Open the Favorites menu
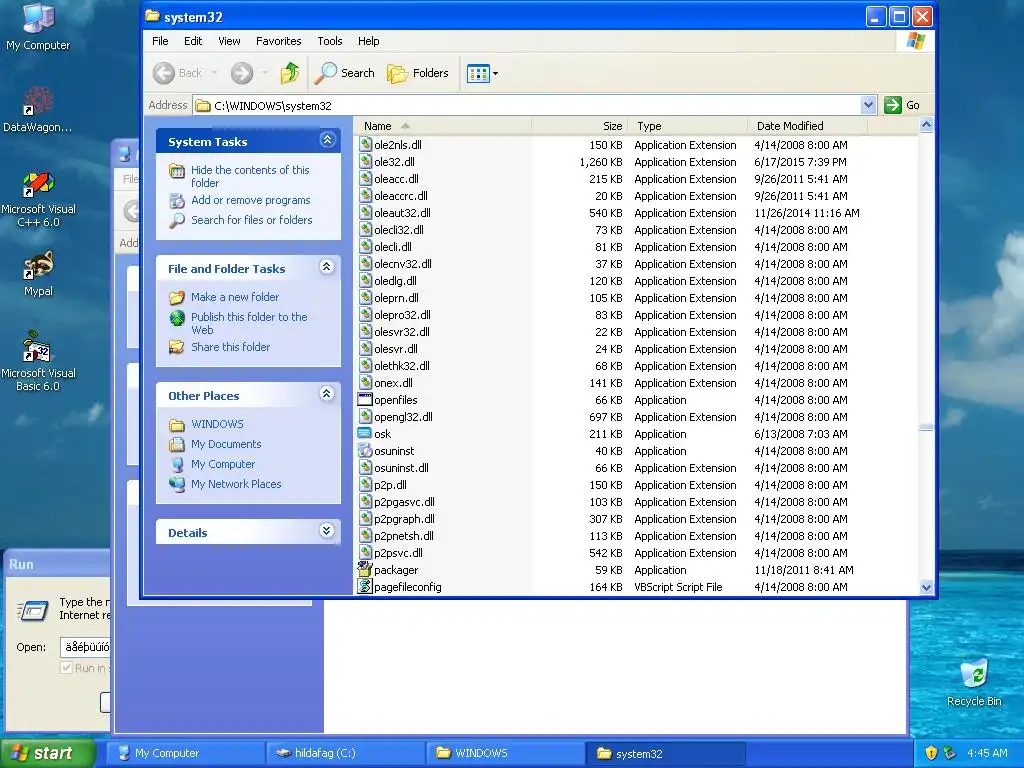The width and height of the screenshot is (1024, 768). click(278, 41)
